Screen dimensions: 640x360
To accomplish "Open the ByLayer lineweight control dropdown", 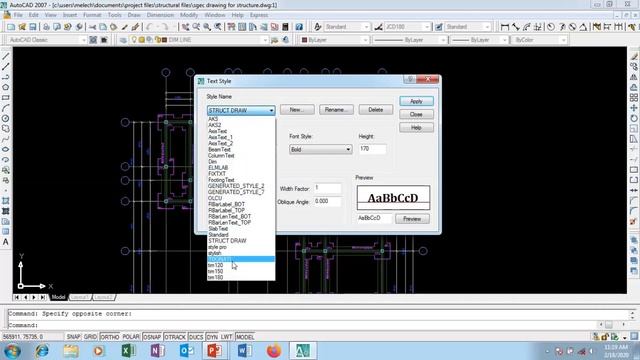I will 504,40.
